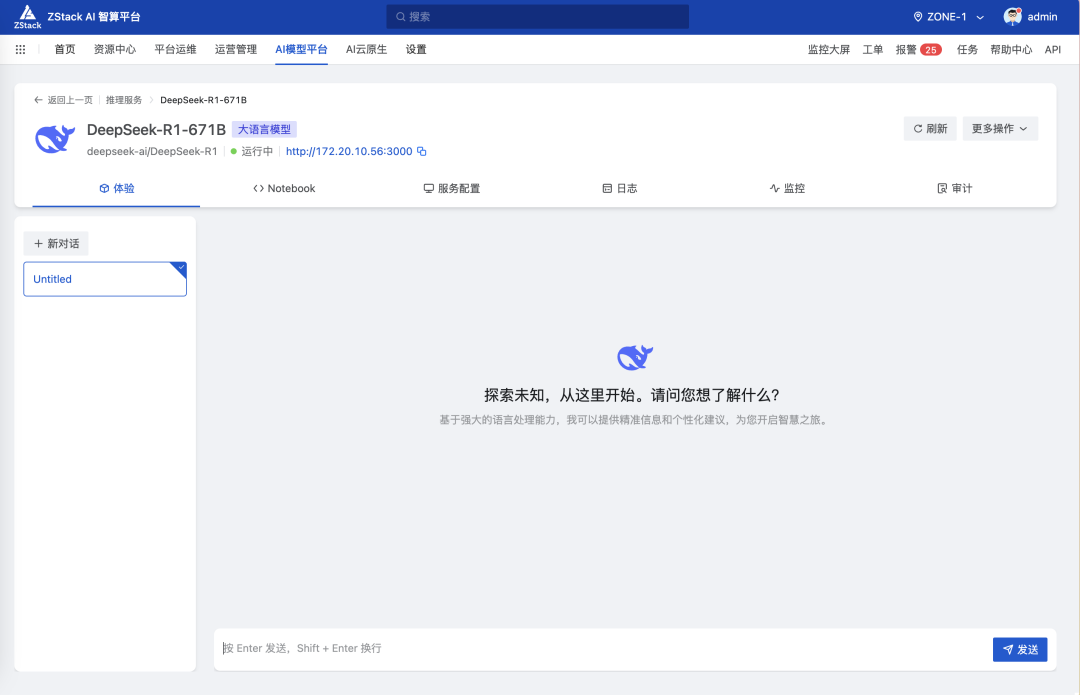Open the http://172.20.10.56:3000 link

point(349,152)
